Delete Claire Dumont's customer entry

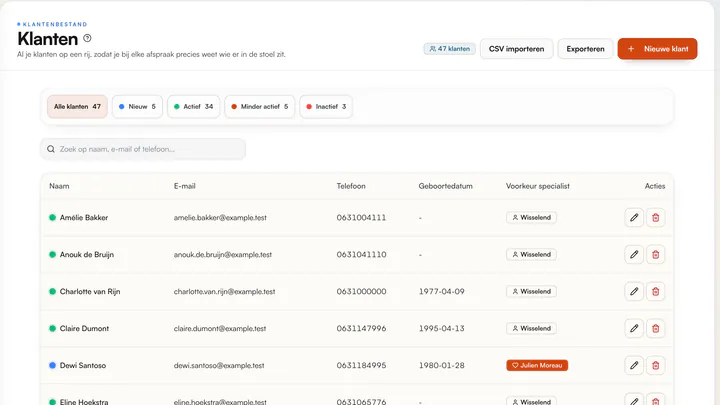pos(655,328)
